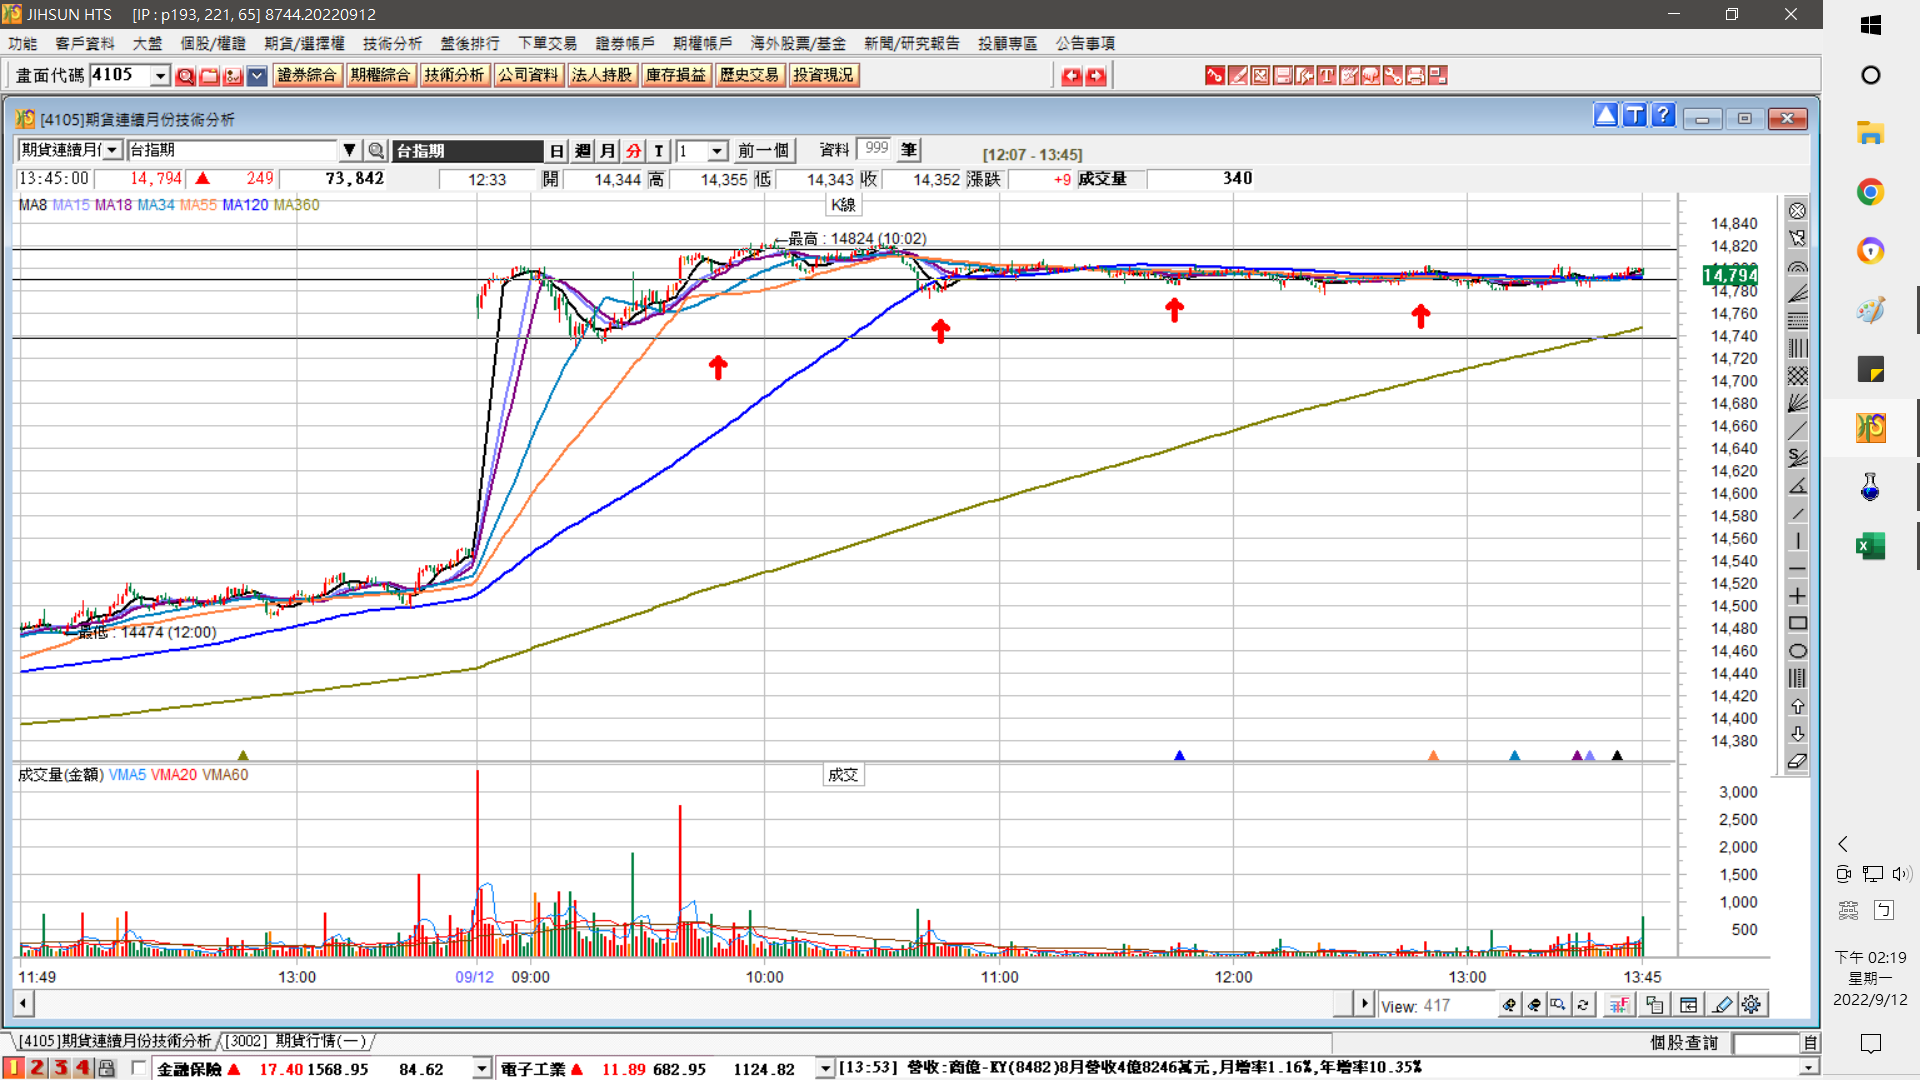Click the up arrow marker tool
This screenshot has height=1080, width=1920.
pyautogui.click(x=1797, y=706)
